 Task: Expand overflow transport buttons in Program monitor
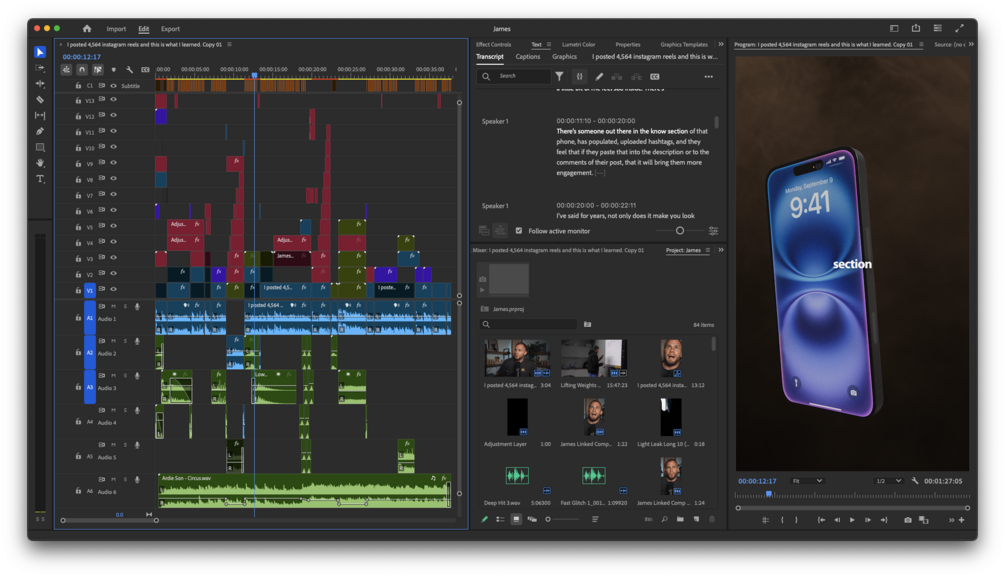coord(951,520)
